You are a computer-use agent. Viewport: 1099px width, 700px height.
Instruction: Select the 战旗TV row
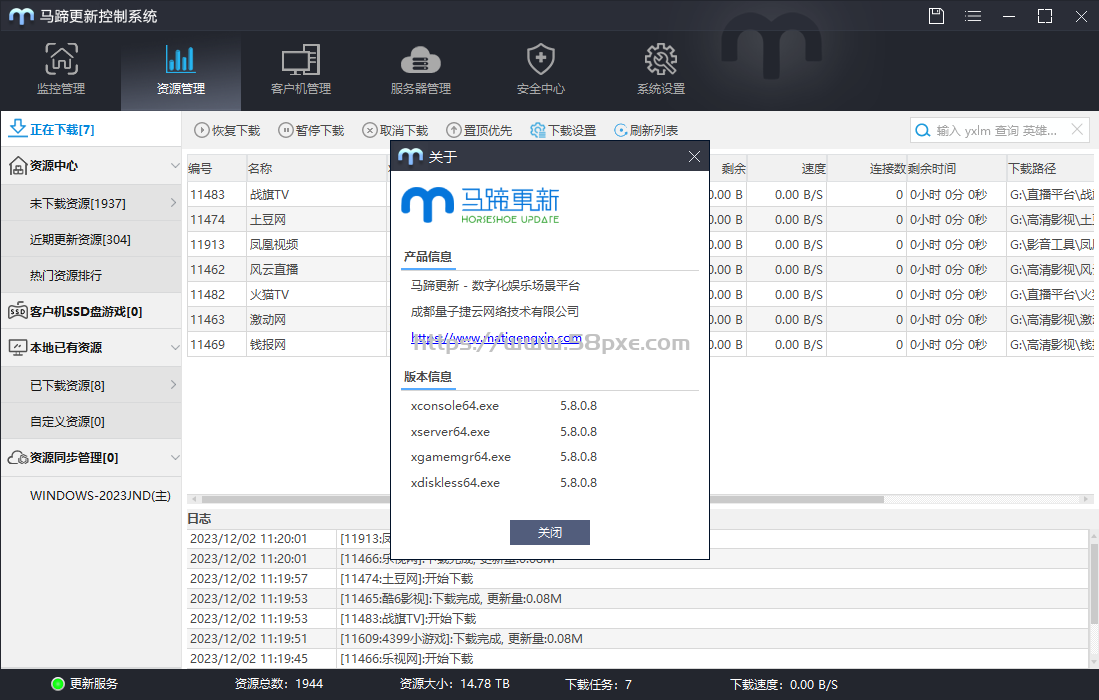pos(287,195)
